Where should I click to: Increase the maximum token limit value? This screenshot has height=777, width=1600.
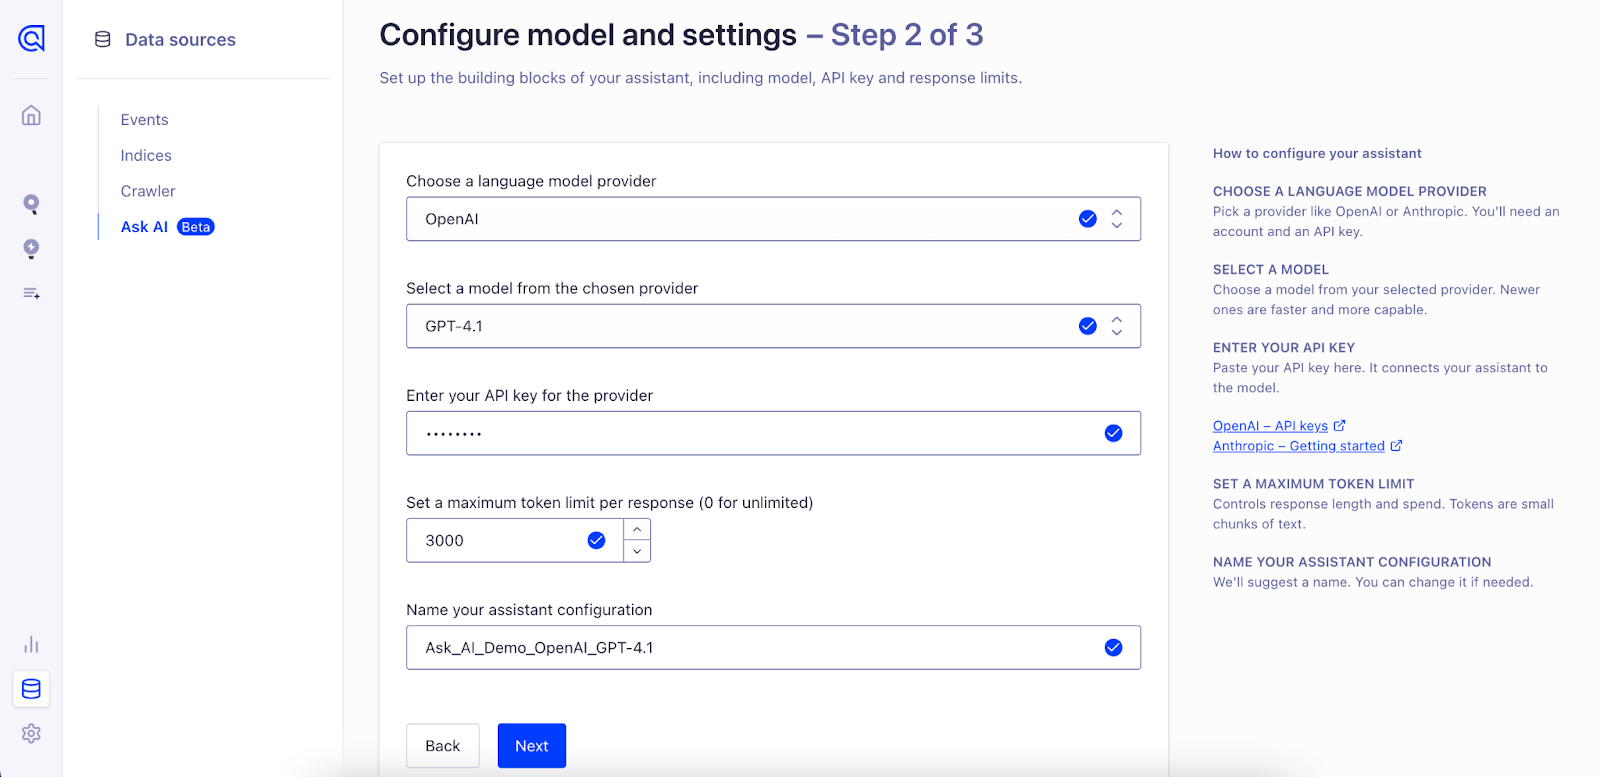[637, 530]
